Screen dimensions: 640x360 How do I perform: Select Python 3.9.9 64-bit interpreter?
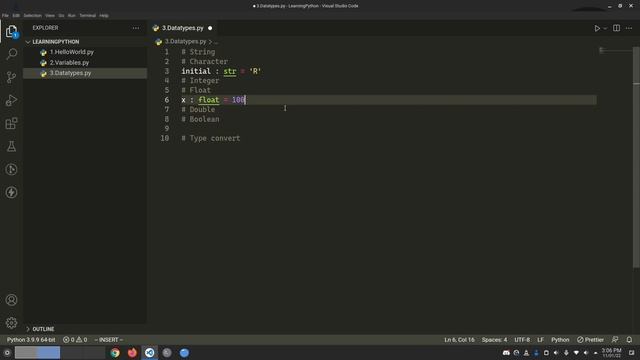[x=31, y=340]
